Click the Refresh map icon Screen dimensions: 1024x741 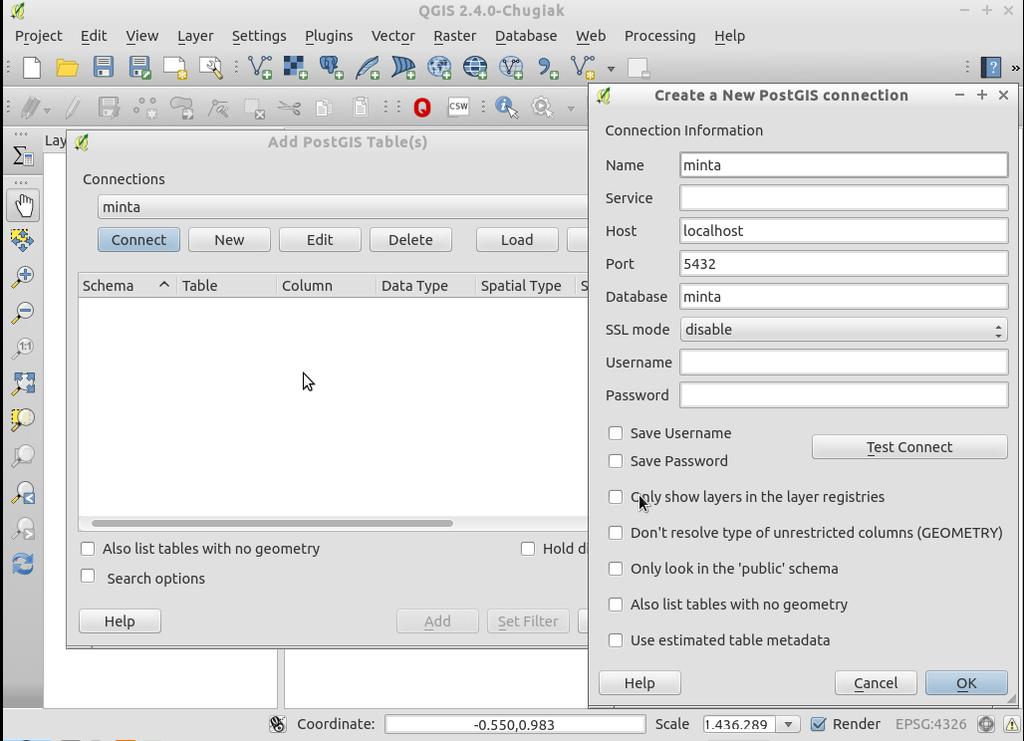[x=23, y=563]
